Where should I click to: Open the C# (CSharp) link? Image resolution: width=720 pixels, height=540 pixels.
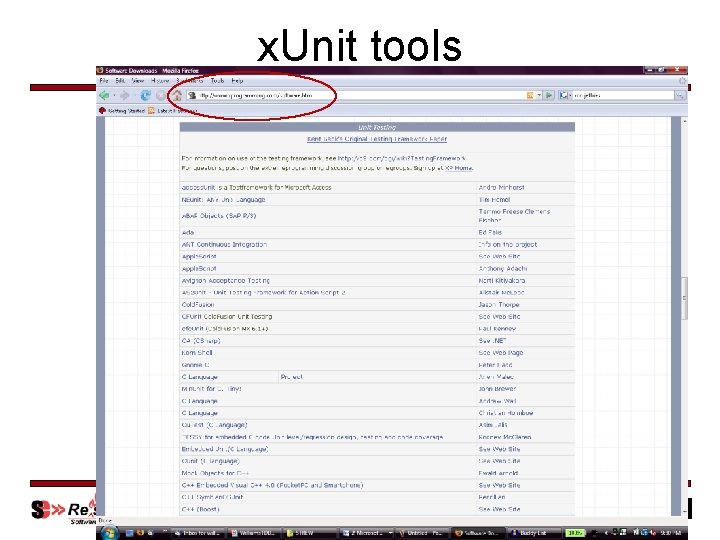pyautogui.click(x=201, y=341)
